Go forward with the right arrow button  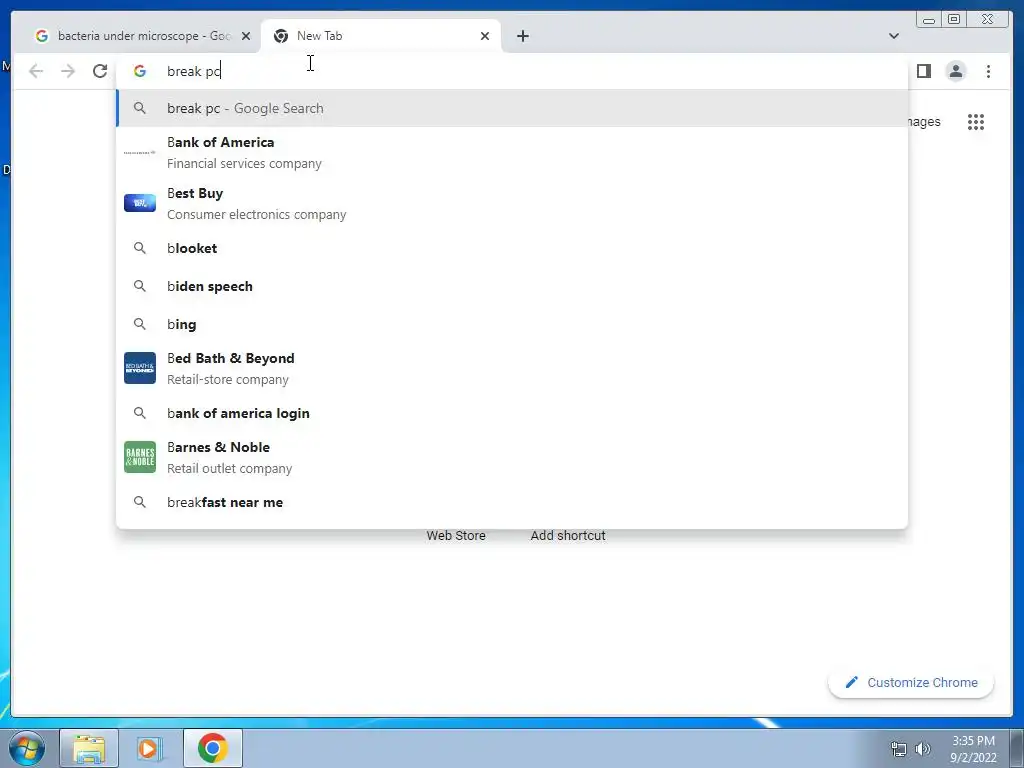click(68, 71)
